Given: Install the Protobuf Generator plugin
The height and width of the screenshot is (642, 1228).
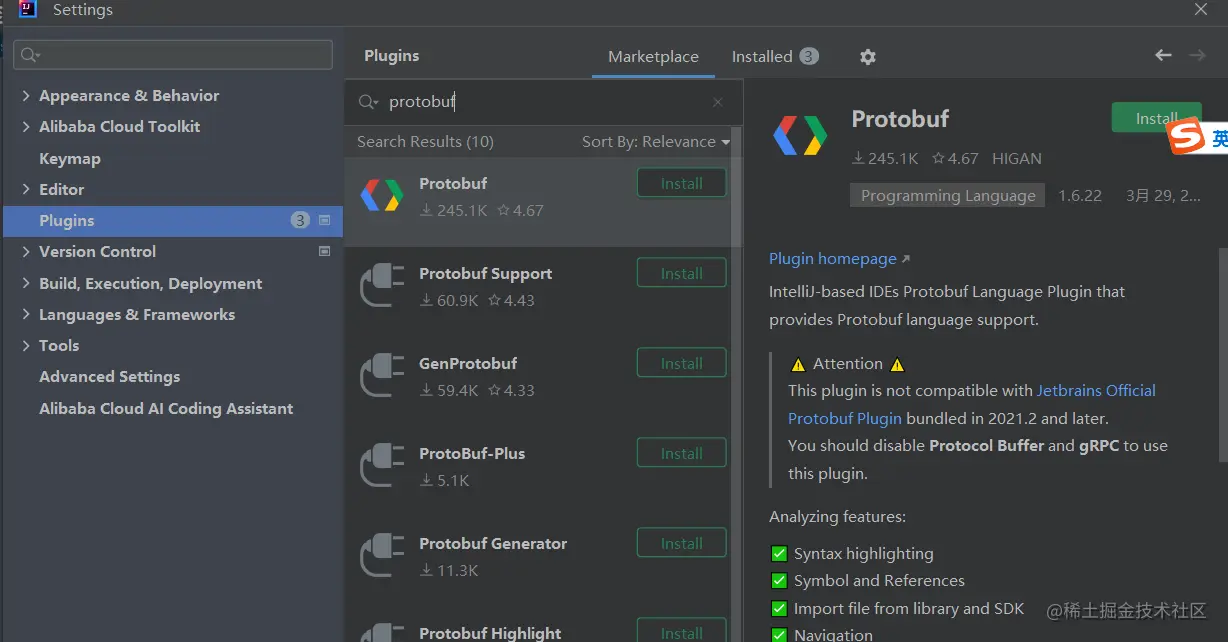Looking at the screenshot, I should (682, 543).
